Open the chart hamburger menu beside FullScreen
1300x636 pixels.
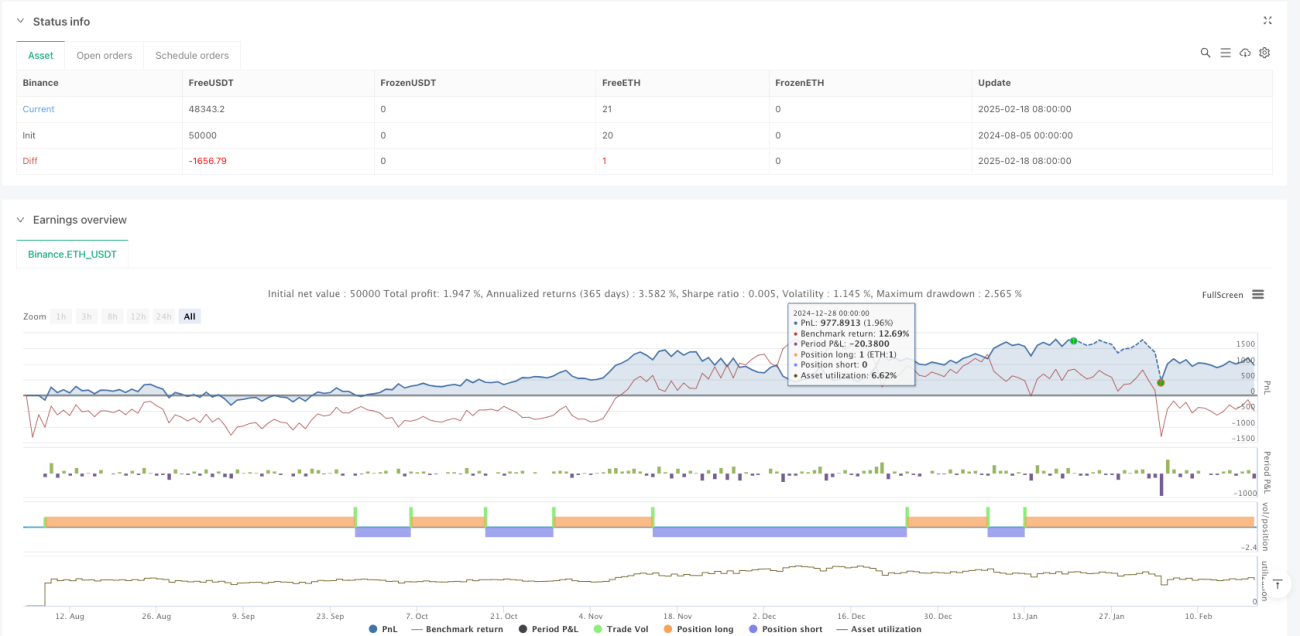pyautogui.click(x=1258, y=294)
